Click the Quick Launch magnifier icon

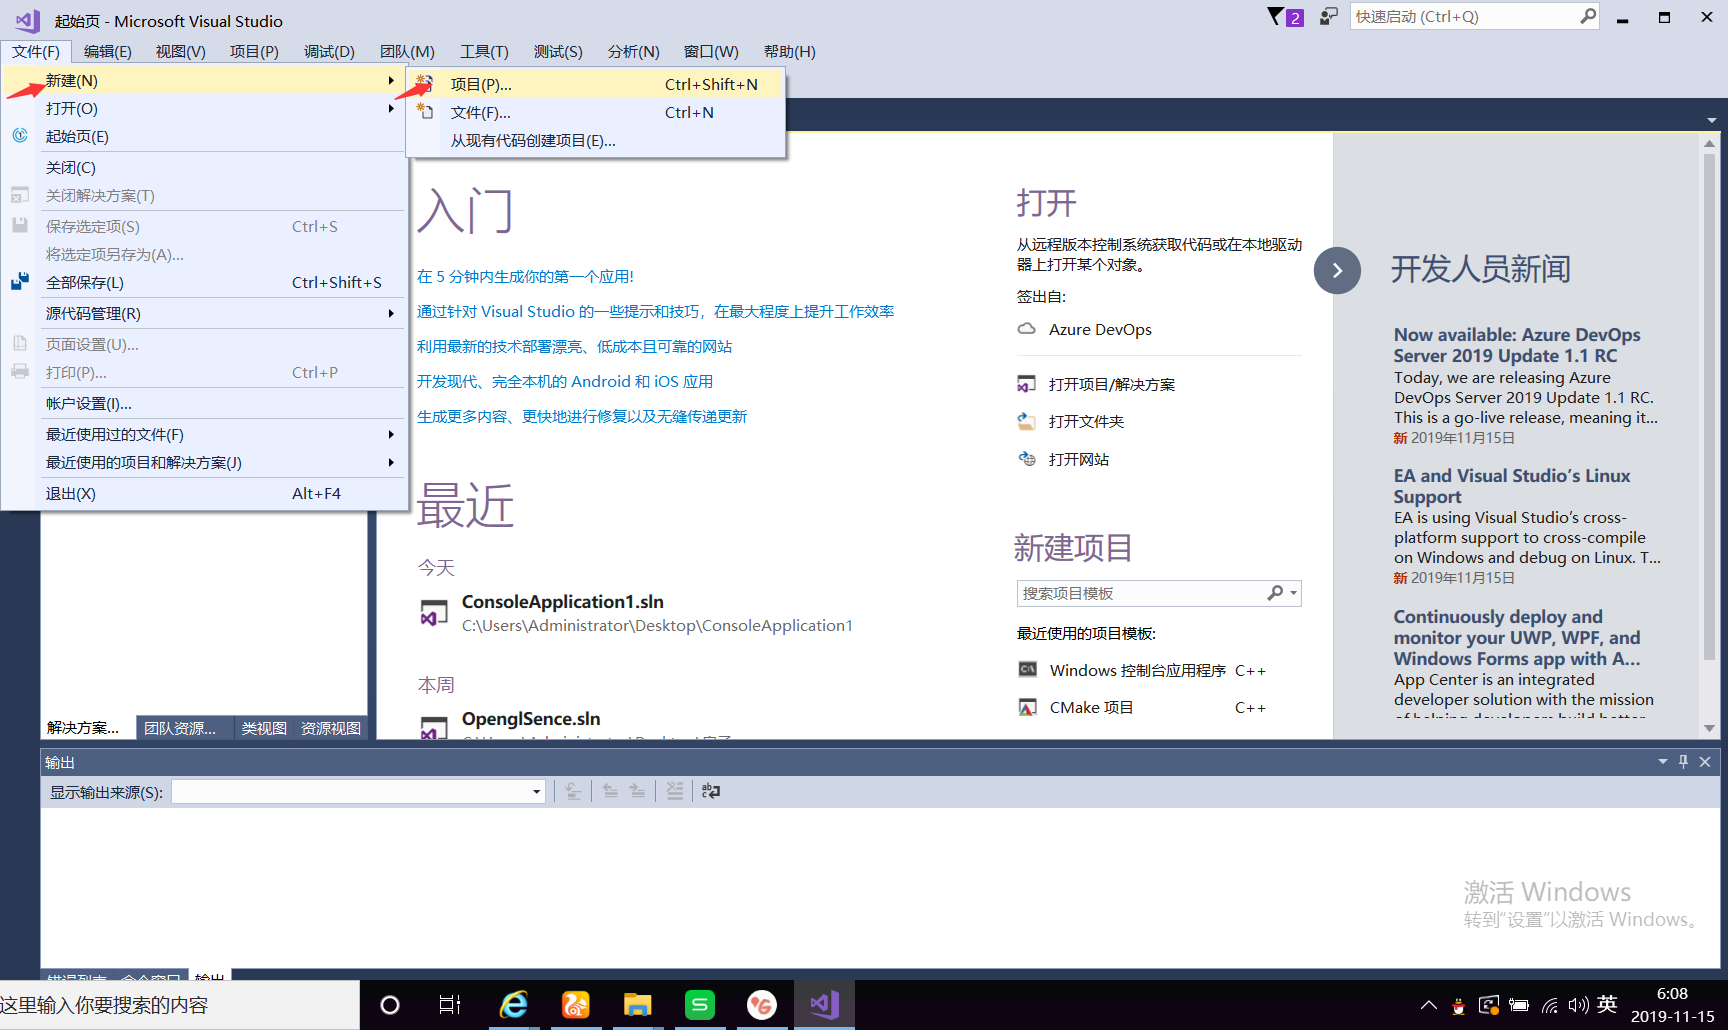(1587, 16)
